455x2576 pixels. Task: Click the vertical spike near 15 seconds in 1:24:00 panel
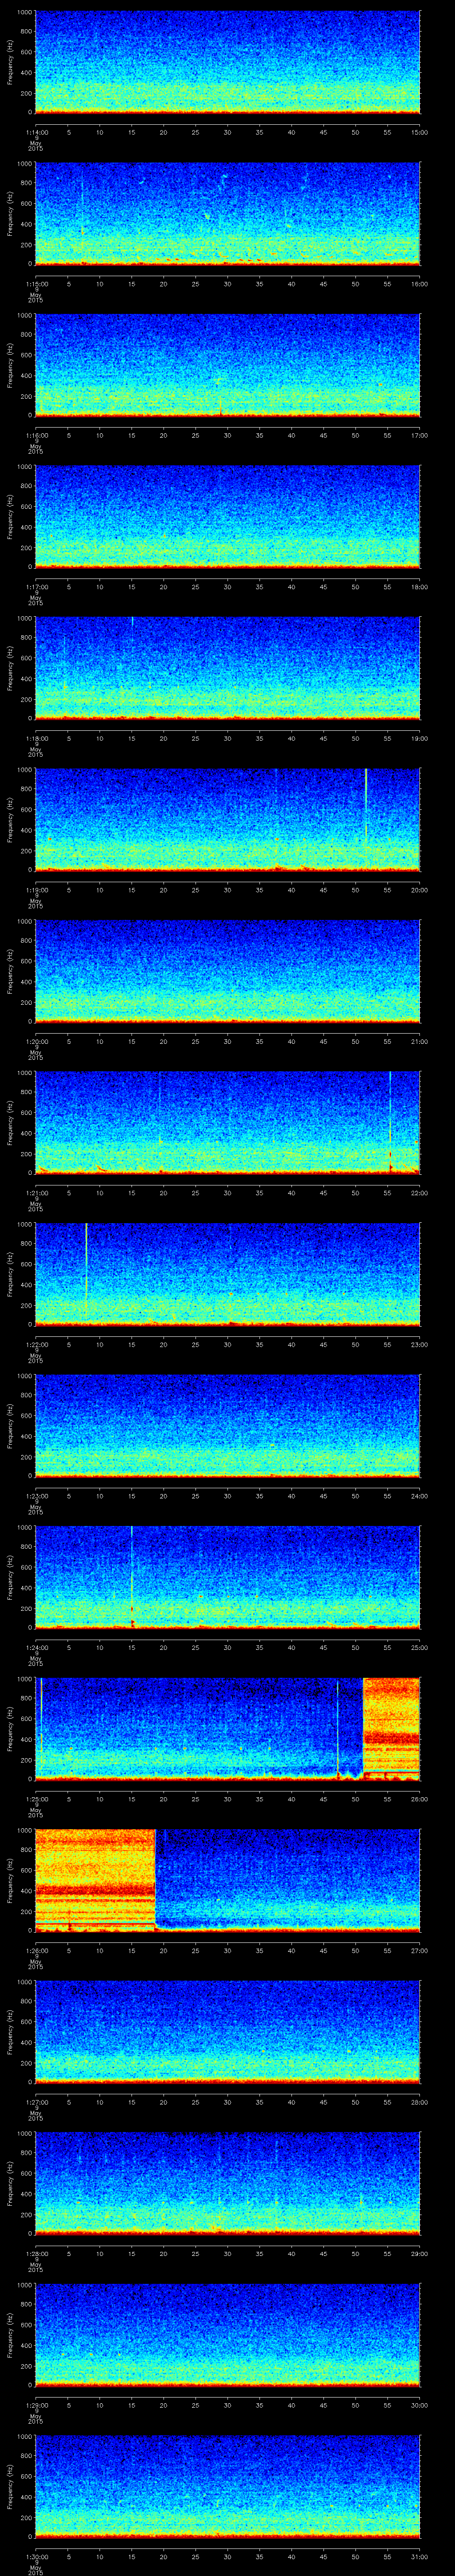pos(132,1576)
